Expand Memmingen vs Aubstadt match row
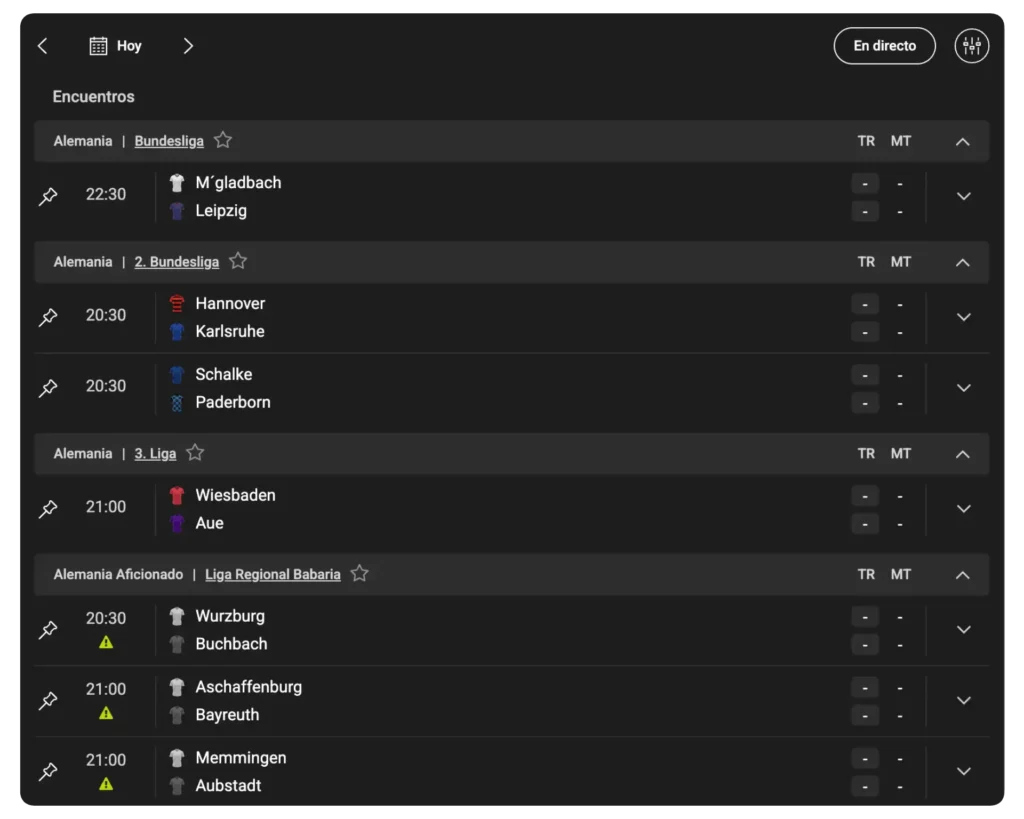This screenshot has width=1024, height=819. point(964,771)
